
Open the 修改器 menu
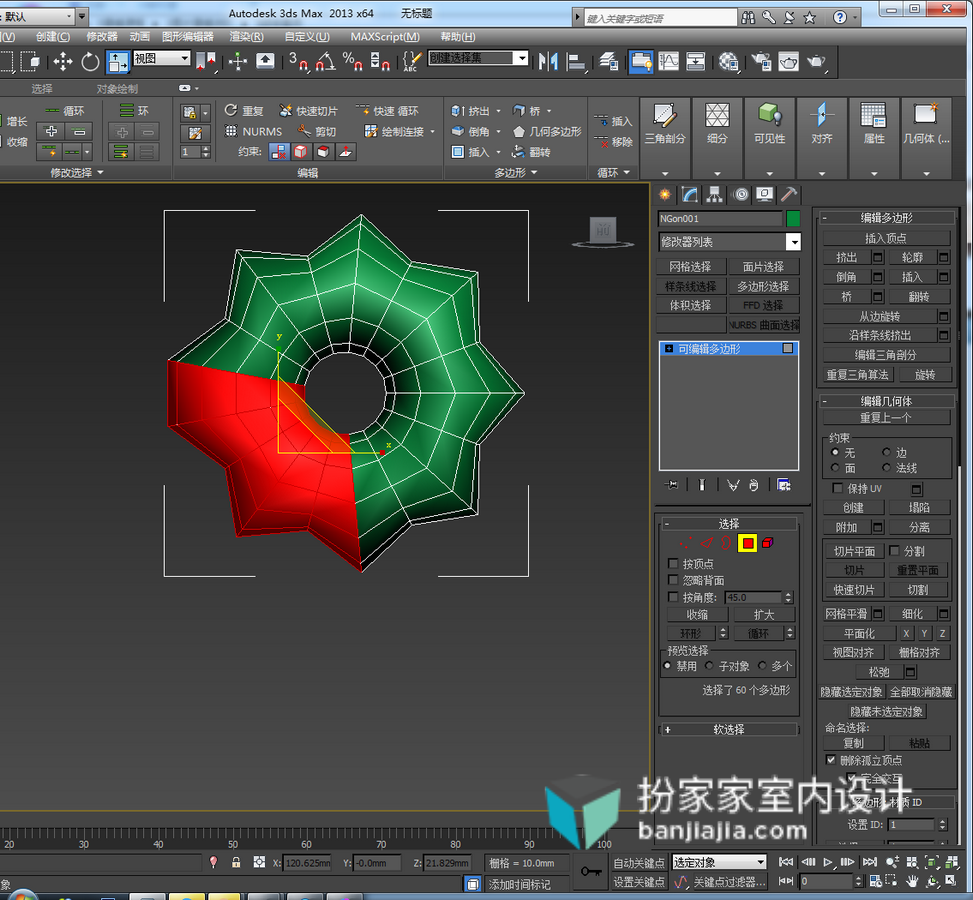pos(102,37)
